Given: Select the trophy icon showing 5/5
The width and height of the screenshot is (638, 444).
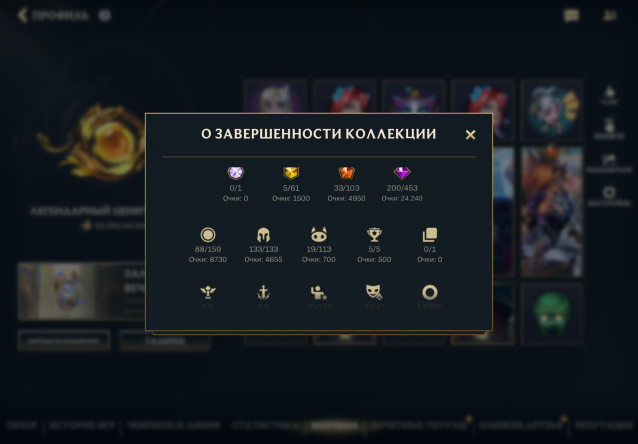Looking at the screenshot, I should coord(374,235).
